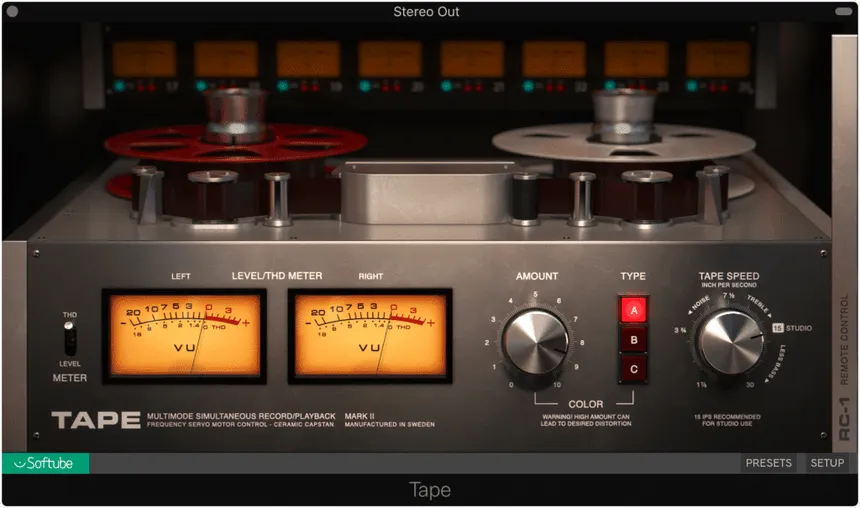Click the black pinch roller
The width and height of the screenshot is (860, 508).
pos(525,199)
